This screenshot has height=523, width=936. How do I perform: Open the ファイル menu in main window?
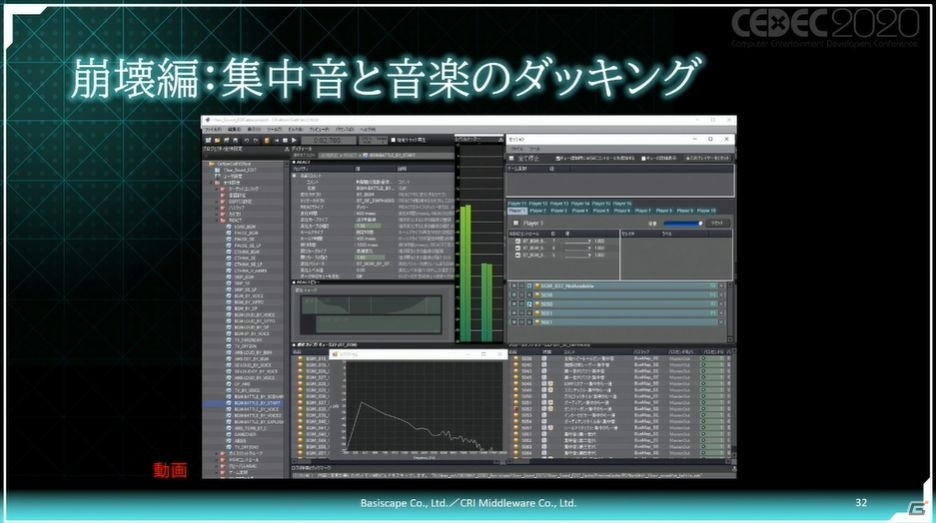coord(213,129)
